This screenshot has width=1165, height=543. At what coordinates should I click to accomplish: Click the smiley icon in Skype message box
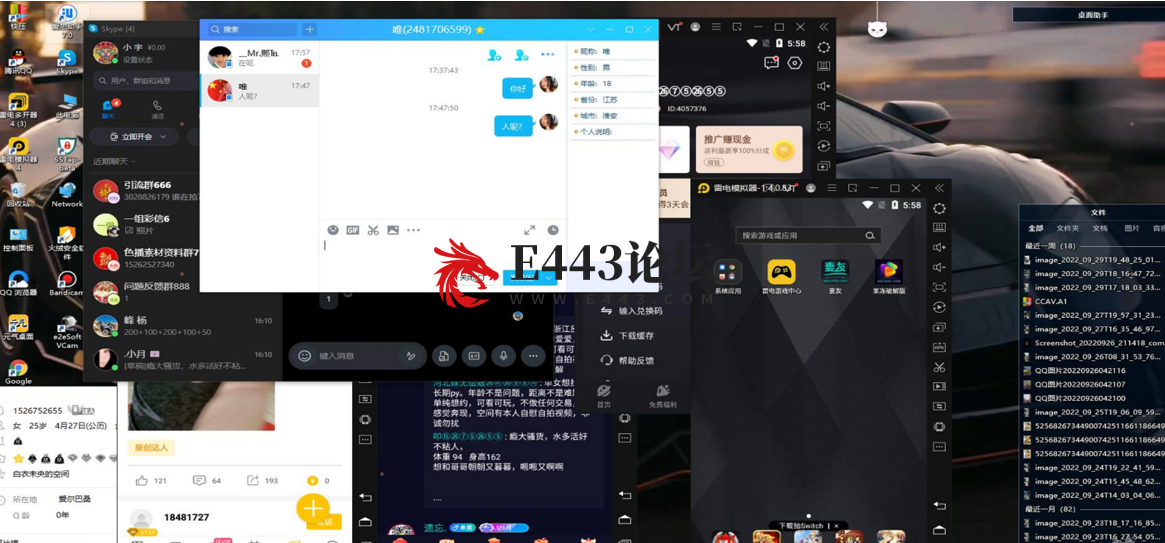click(x=305, y=356)
